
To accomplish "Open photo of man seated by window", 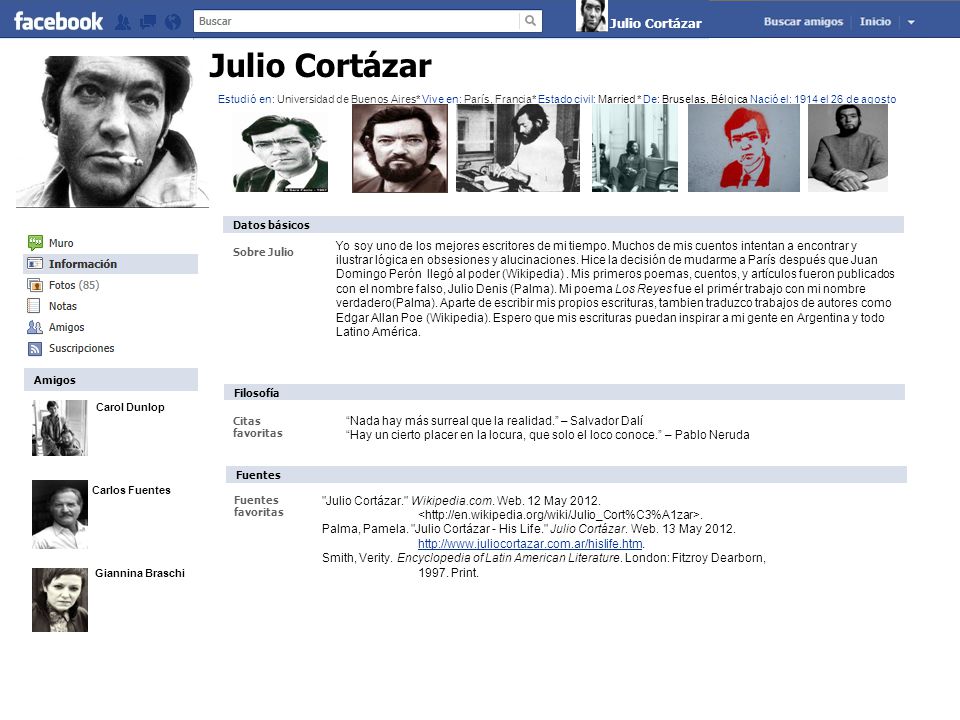I will [x=635, y=148].
